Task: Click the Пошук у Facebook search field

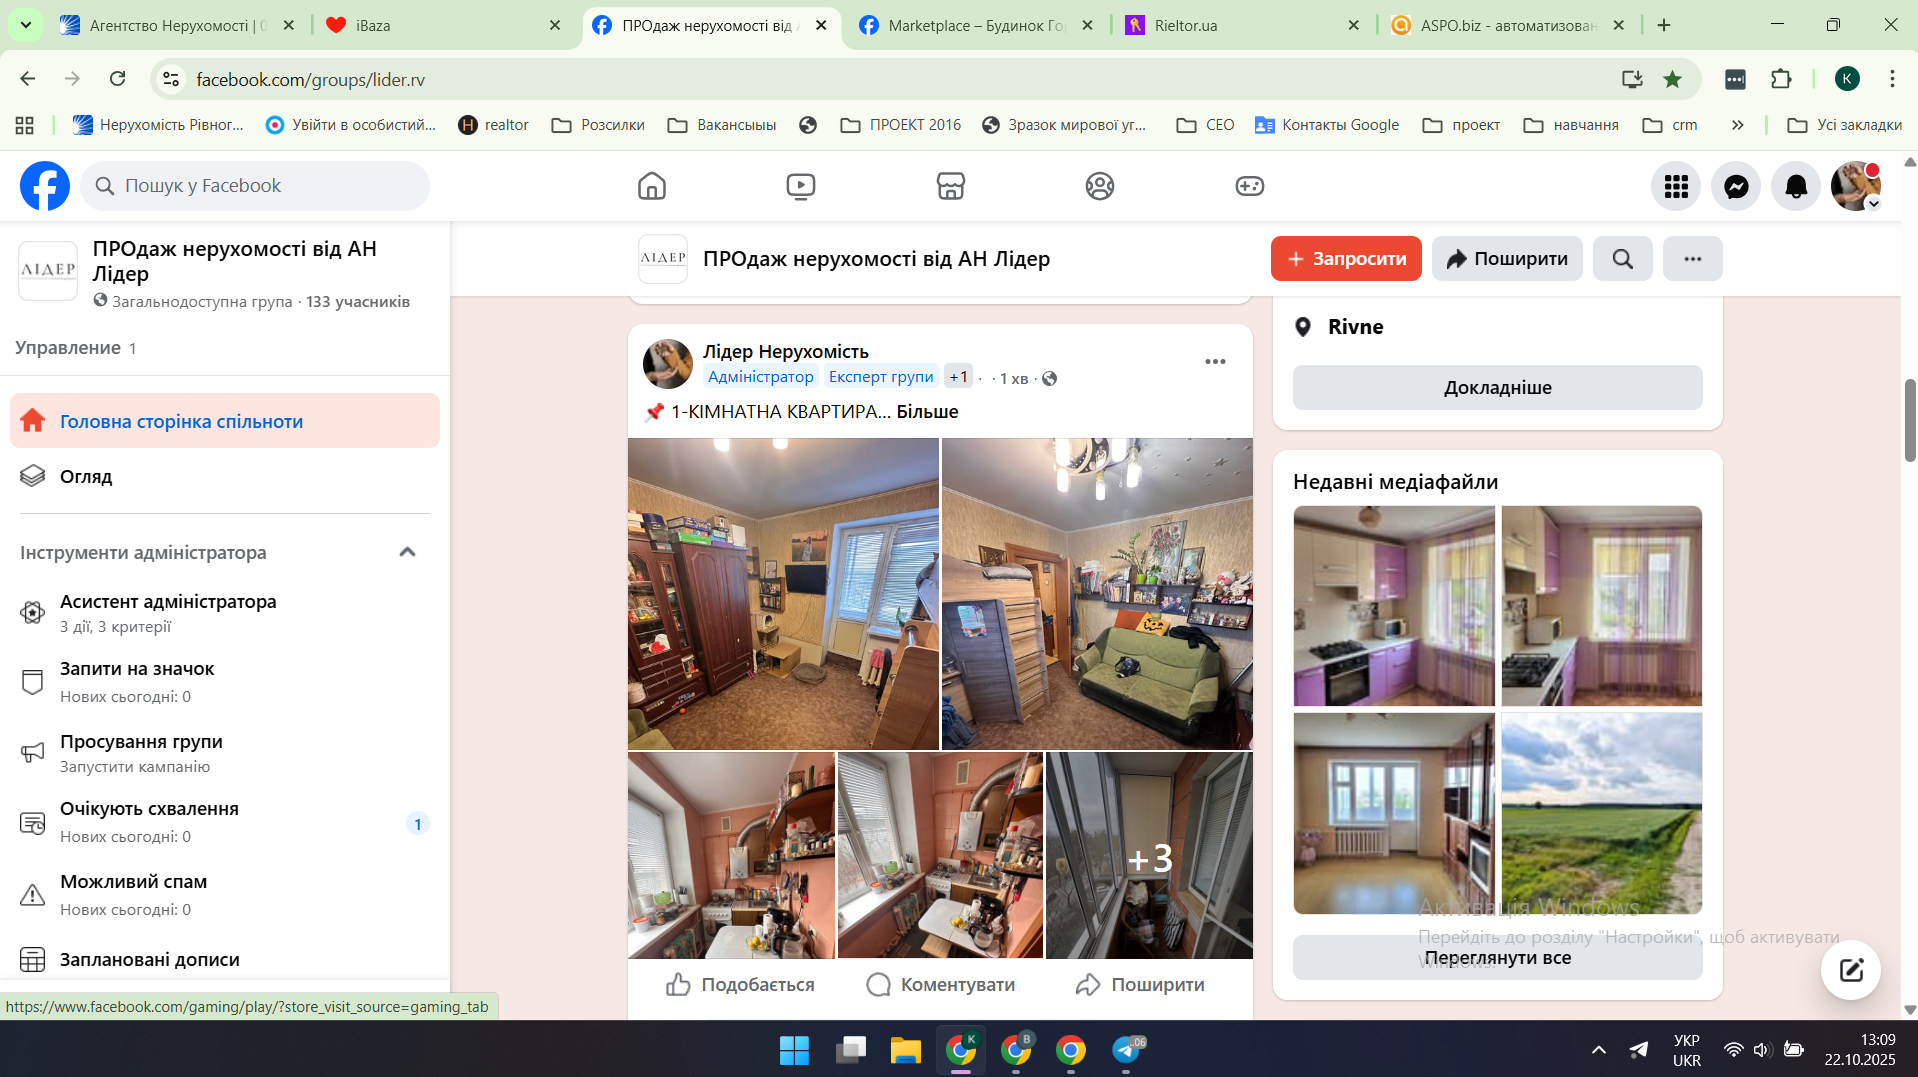Action: click(255, 186)
